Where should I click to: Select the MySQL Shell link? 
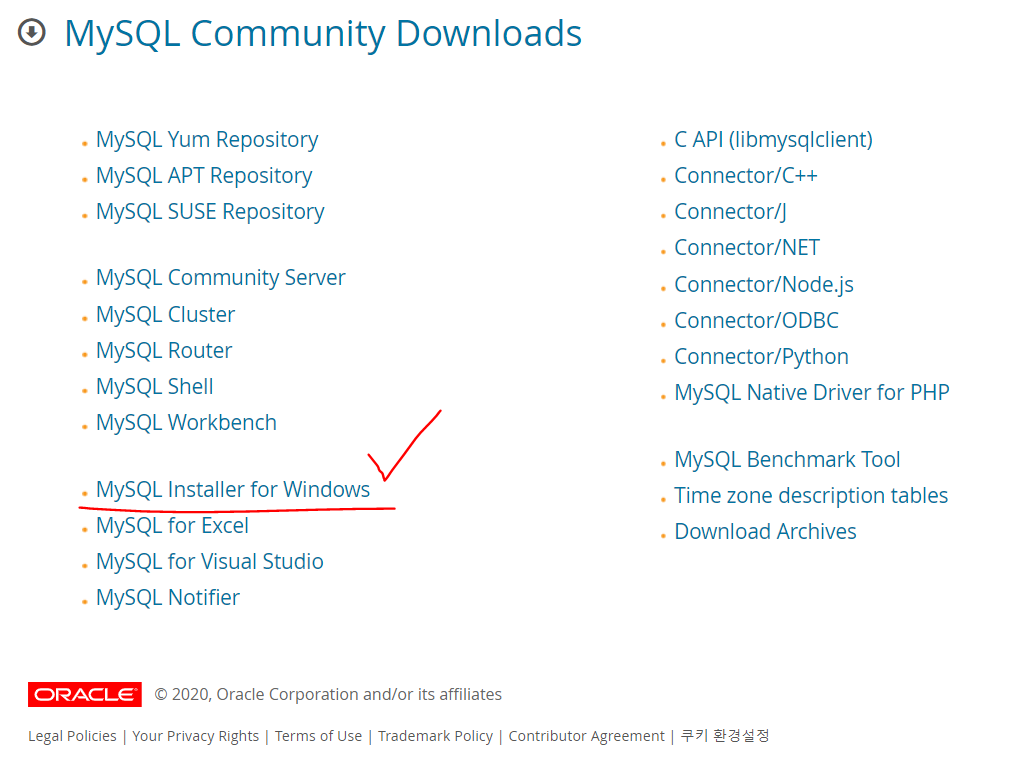point(154,386)
